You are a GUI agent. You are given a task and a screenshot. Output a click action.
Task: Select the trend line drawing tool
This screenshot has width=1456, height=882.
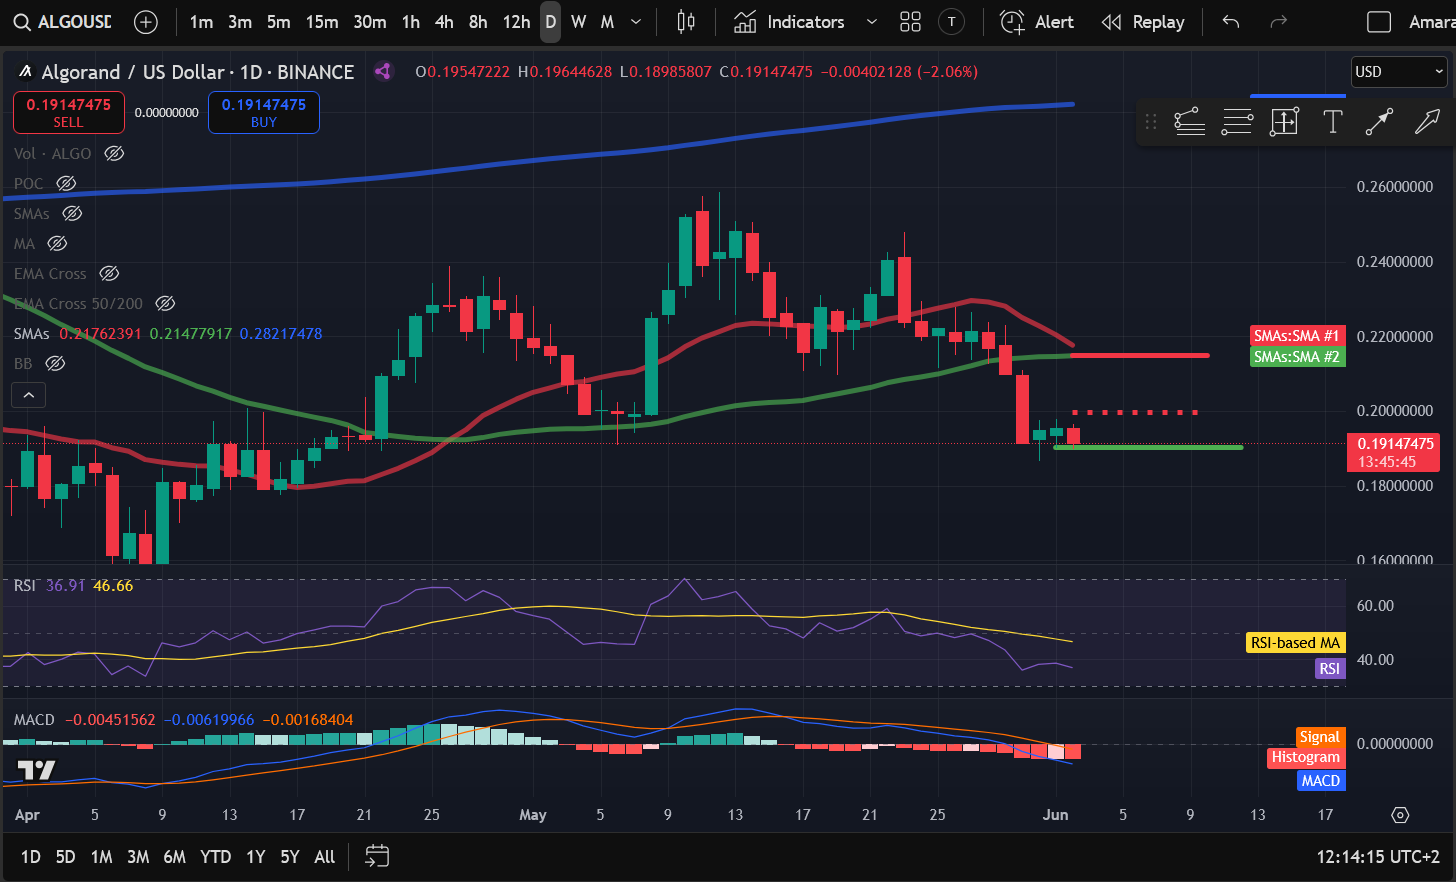point(1189,122)
